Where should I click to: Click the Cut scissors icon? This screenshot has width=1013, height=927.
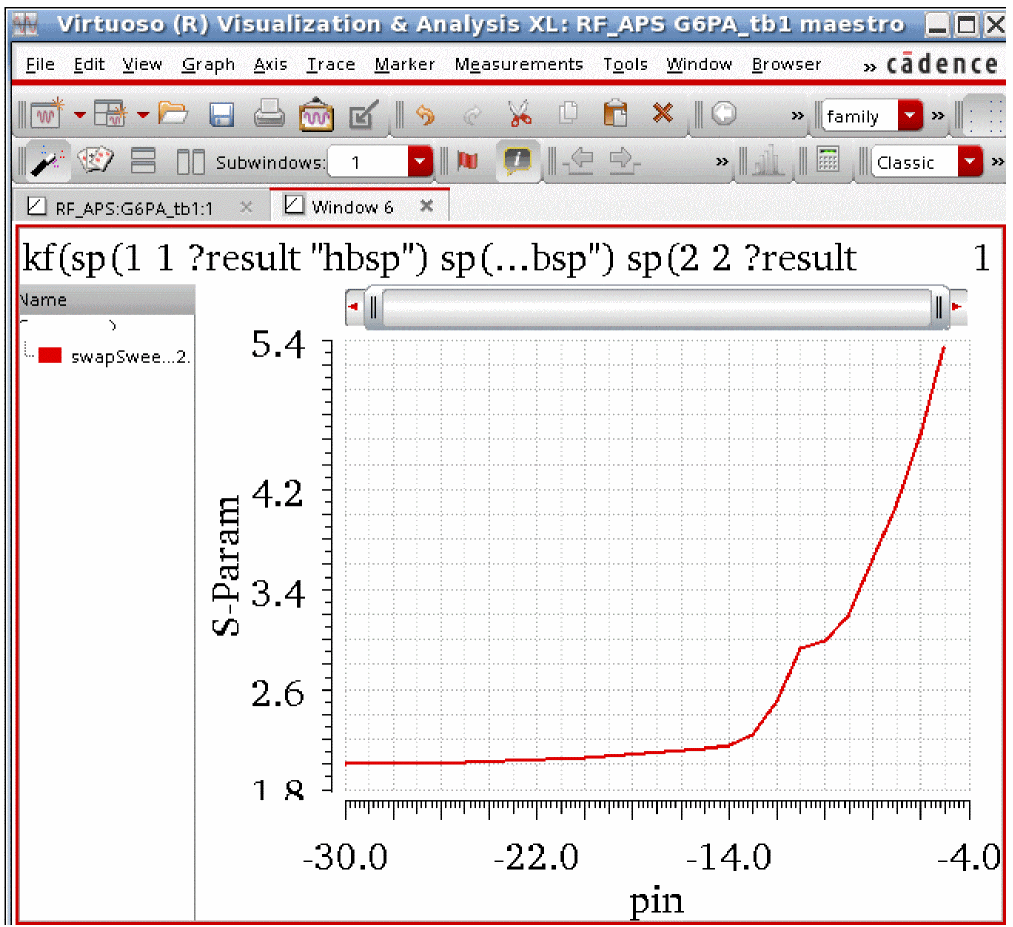[x=519, y=114]
